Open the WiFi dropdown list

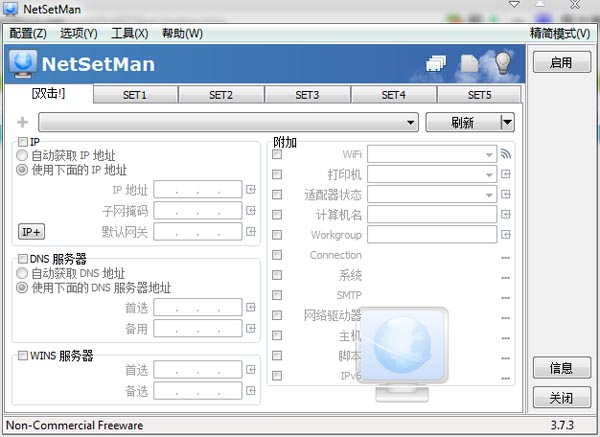click(432, 154)
